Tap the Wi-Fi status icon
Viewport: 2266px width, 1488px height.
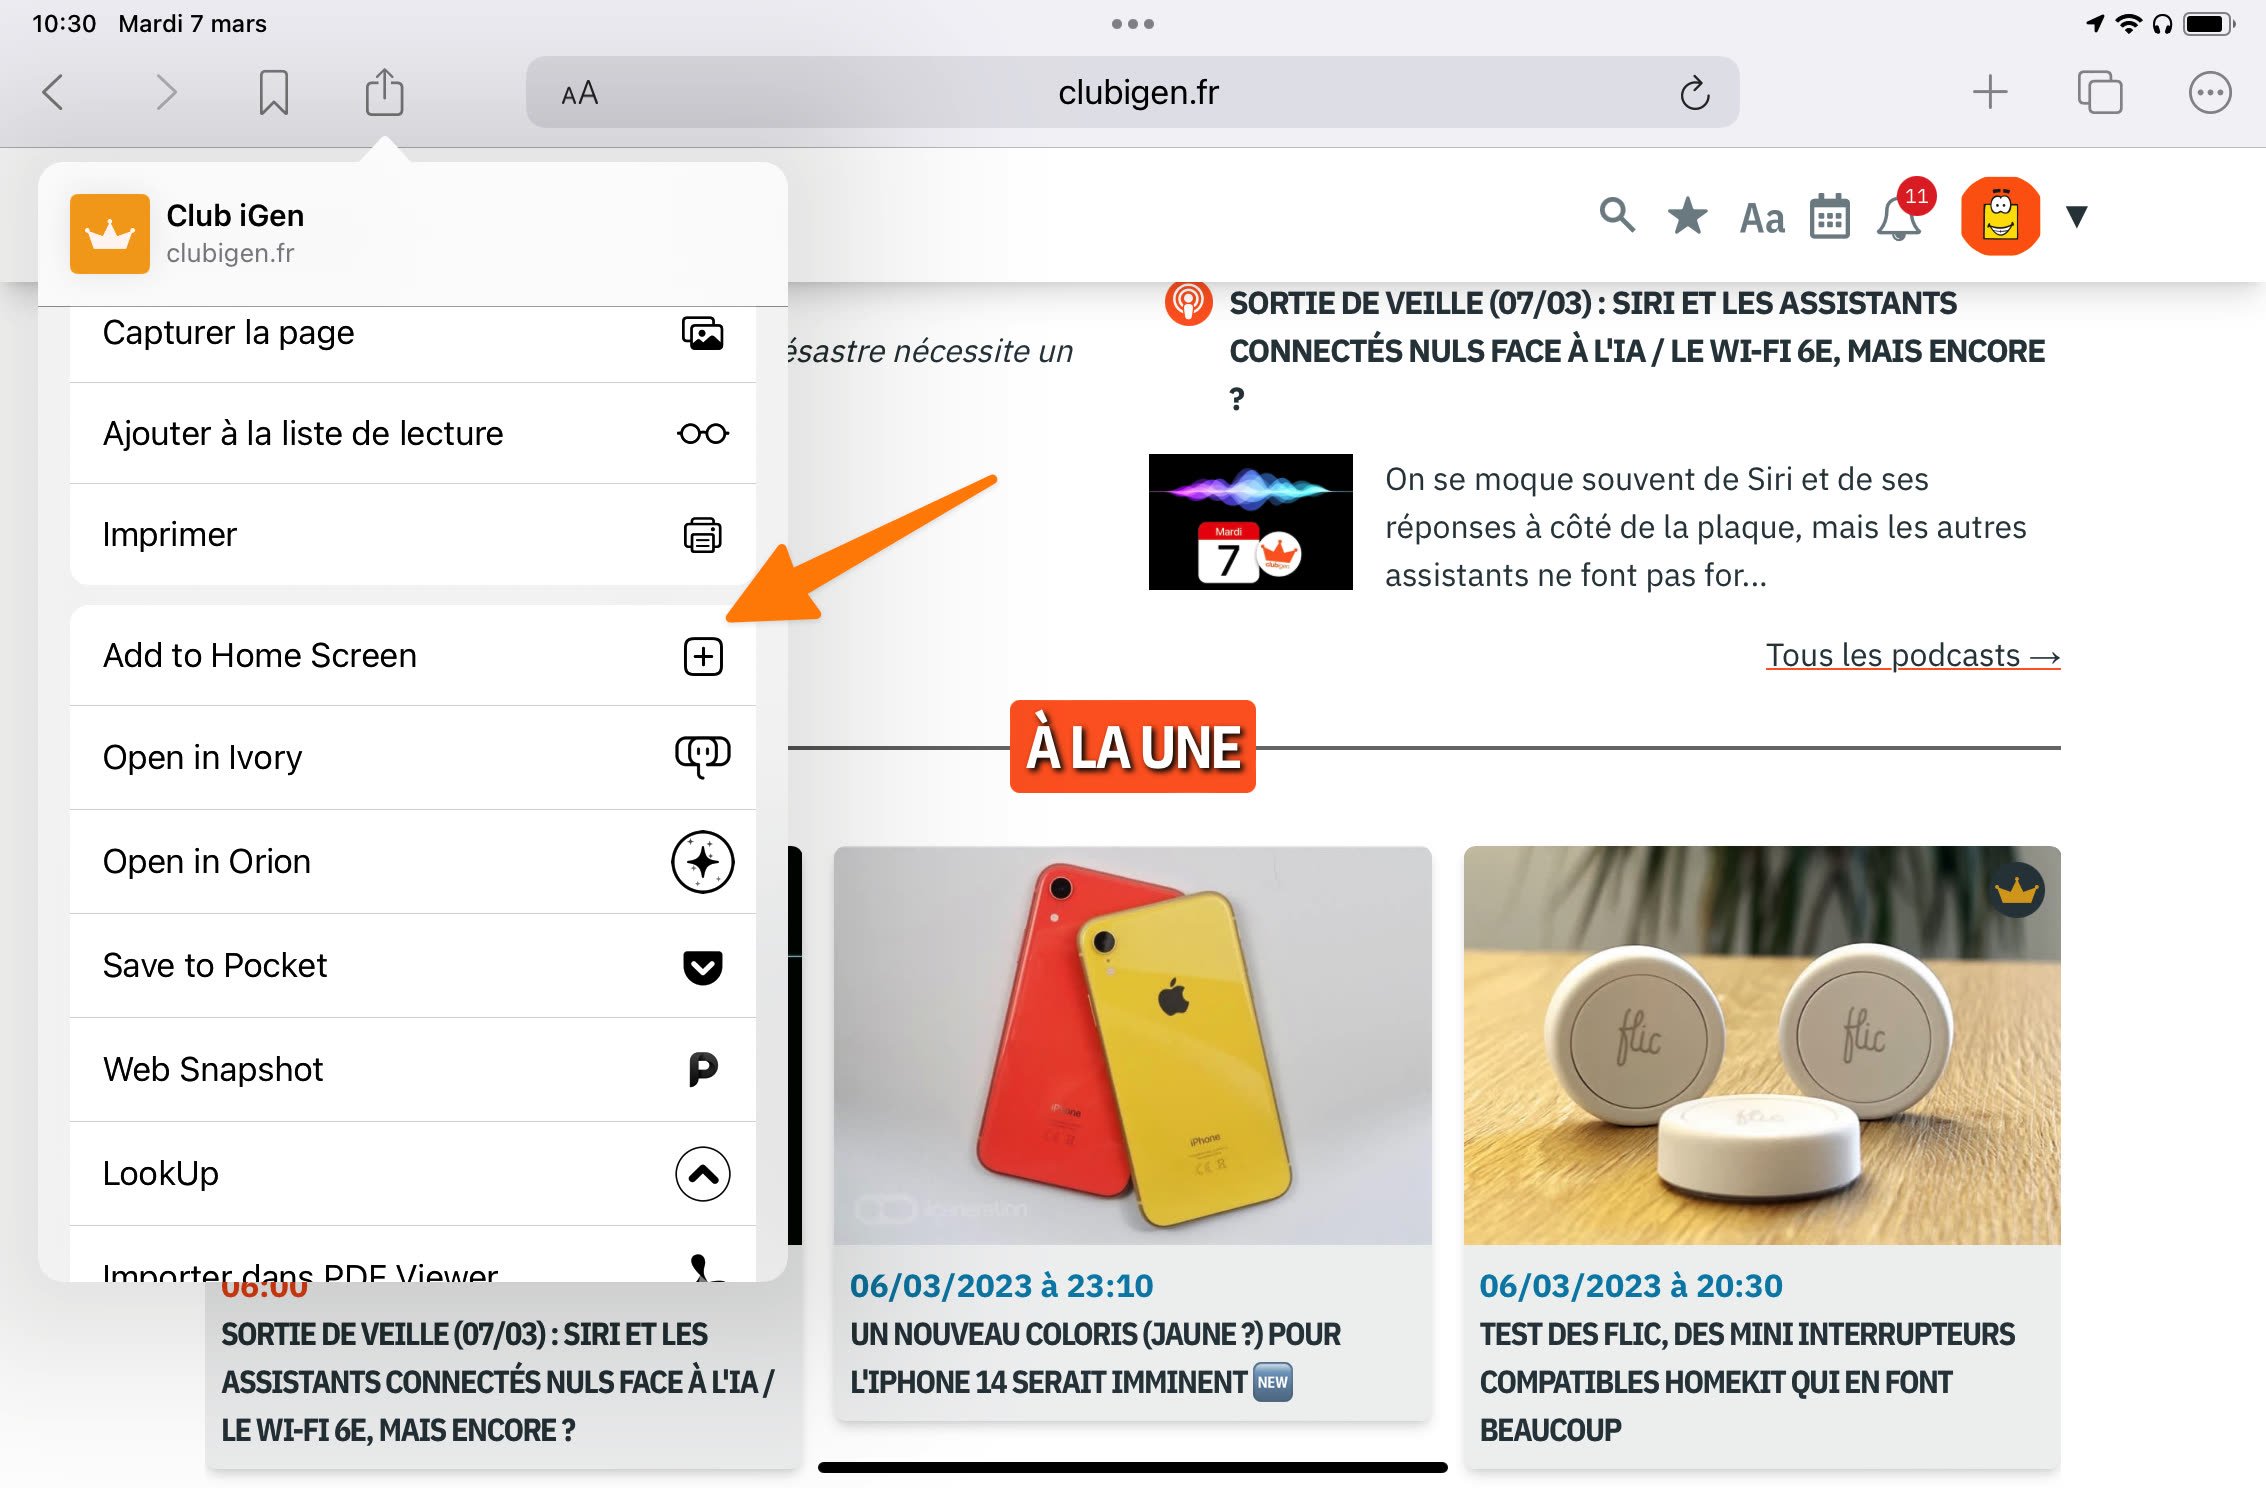click(x=2129, y=24)
